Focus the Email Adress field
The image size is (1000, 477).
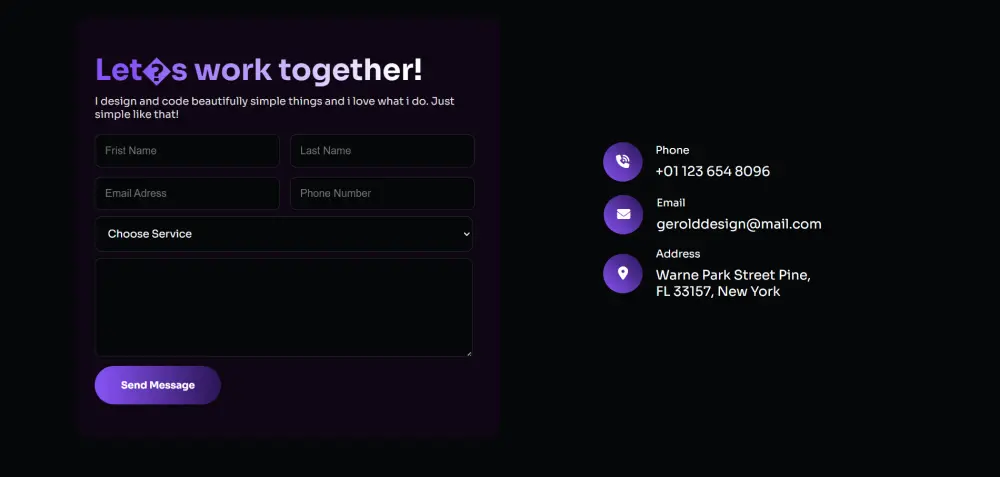pos(187,193)
